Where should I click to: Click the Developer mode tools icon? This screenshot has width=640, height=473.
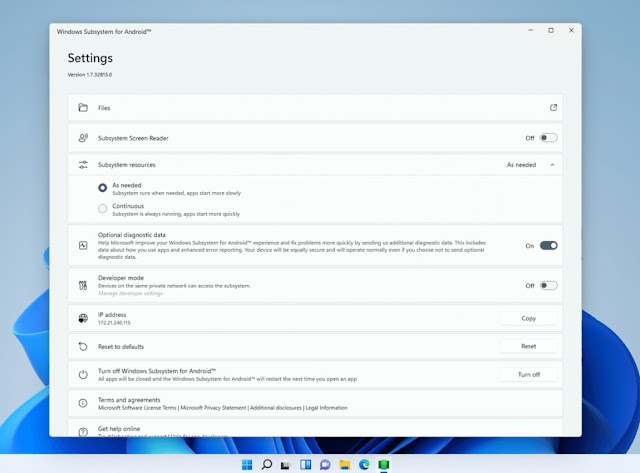(83, 285)
